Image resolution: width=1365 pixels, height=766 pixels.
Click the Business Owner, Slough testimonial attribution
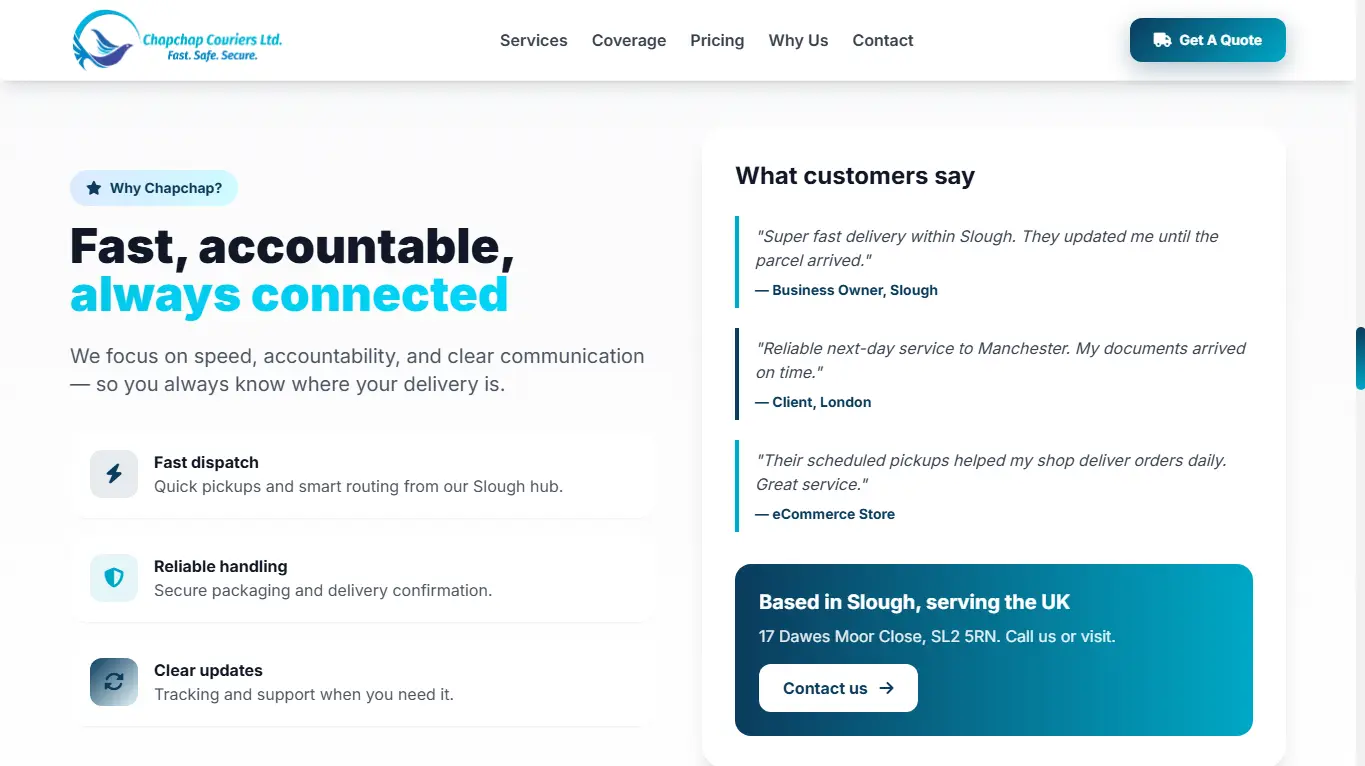click(846, 290)
